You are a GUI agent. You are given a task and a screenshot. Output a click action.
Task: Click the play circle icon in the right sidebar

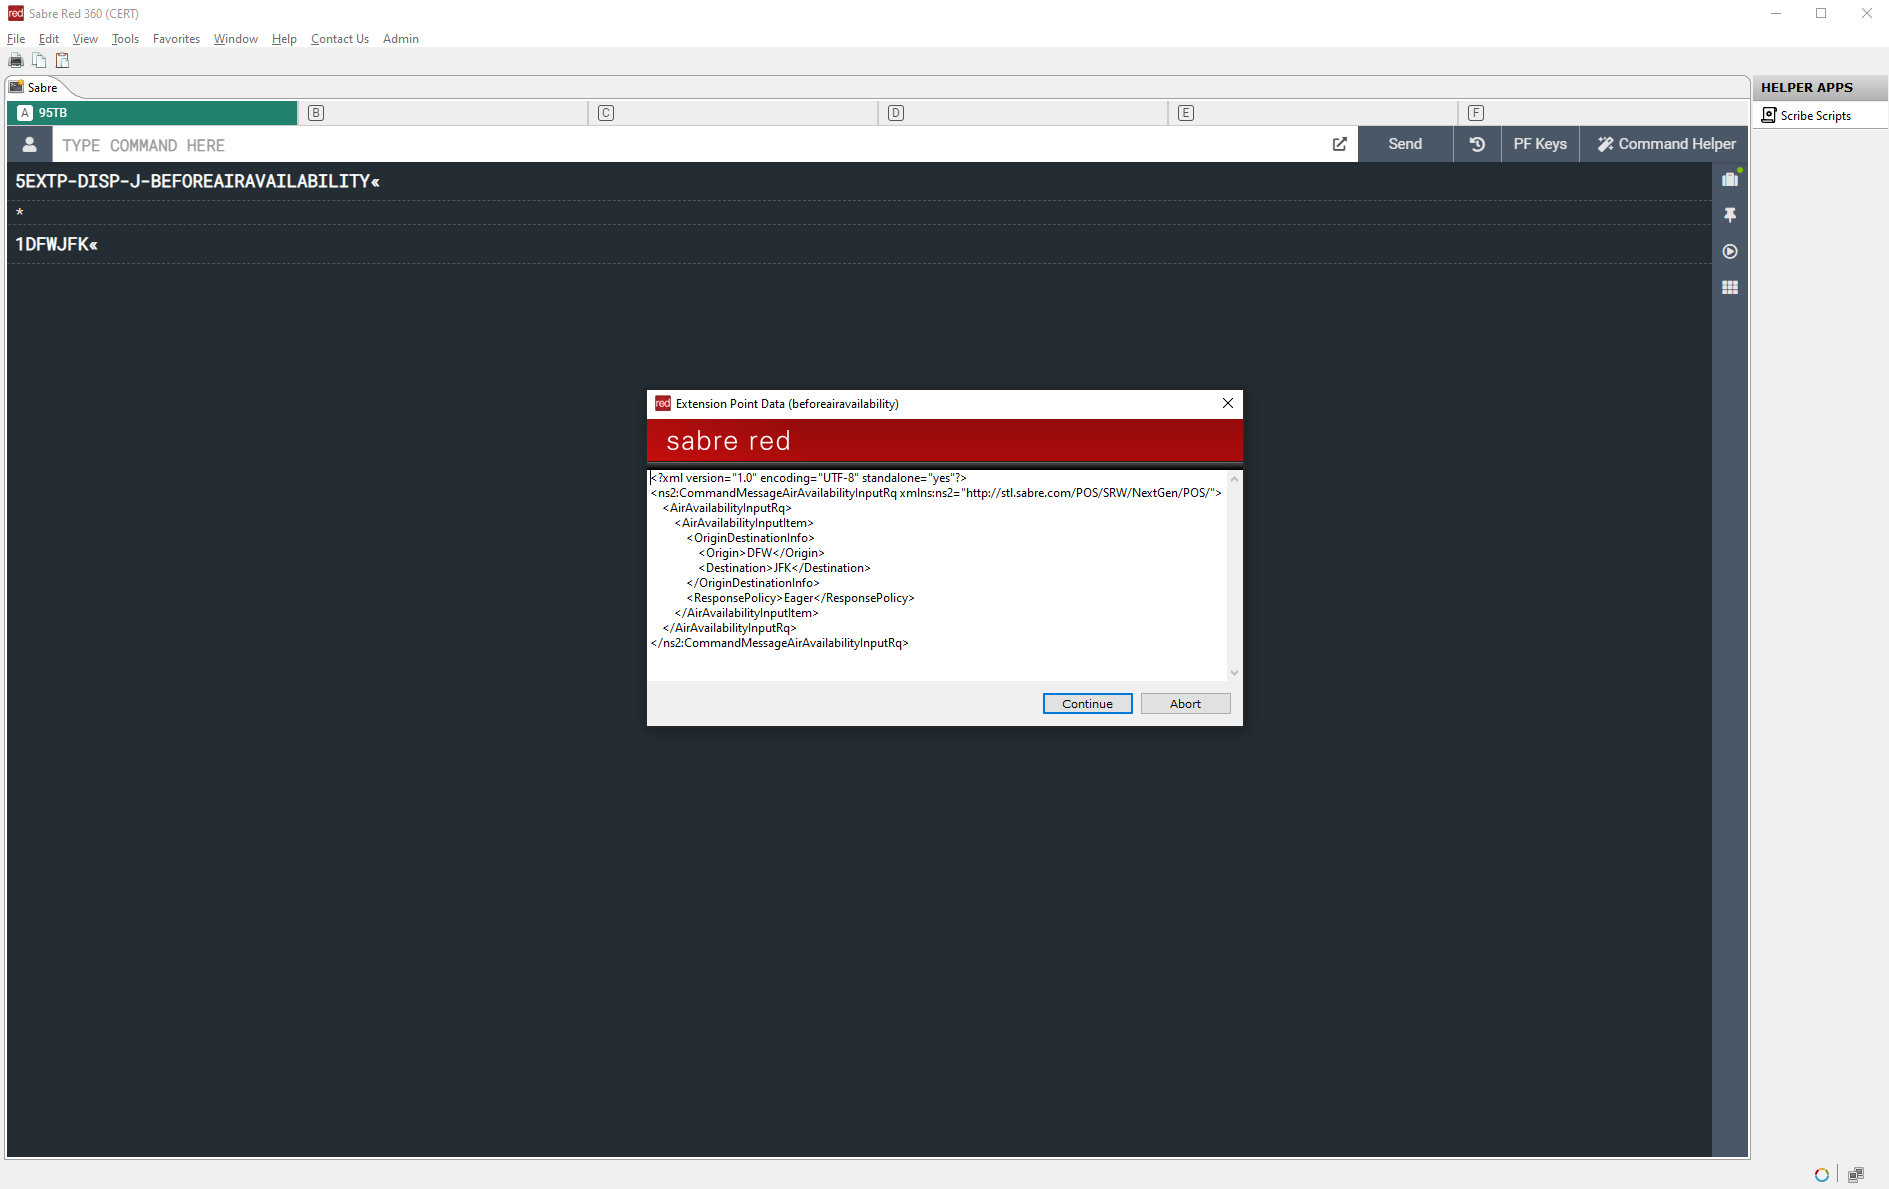1730,251
